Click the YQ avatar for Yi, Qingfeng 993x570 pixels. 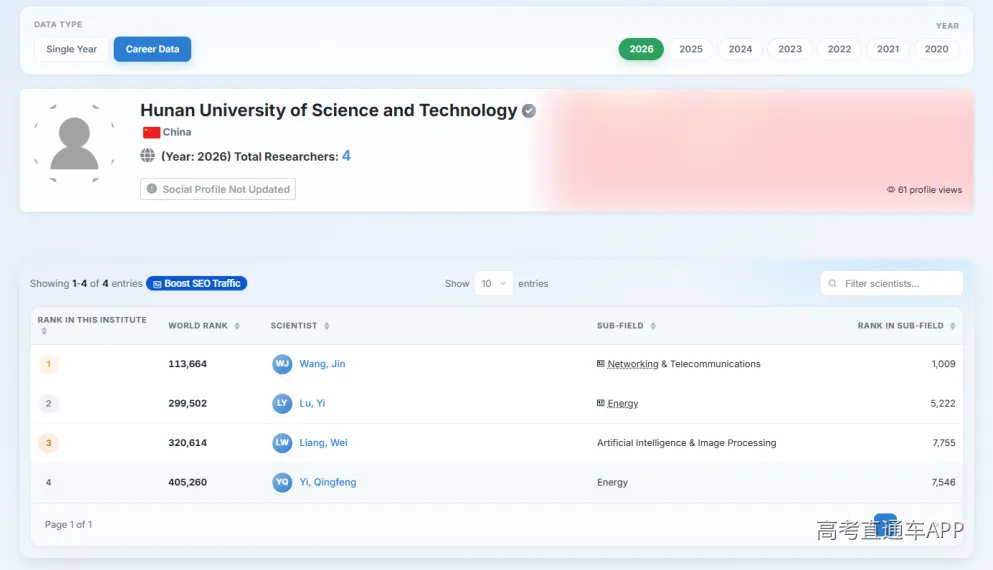pyautogui.click(x=282, y=482)
